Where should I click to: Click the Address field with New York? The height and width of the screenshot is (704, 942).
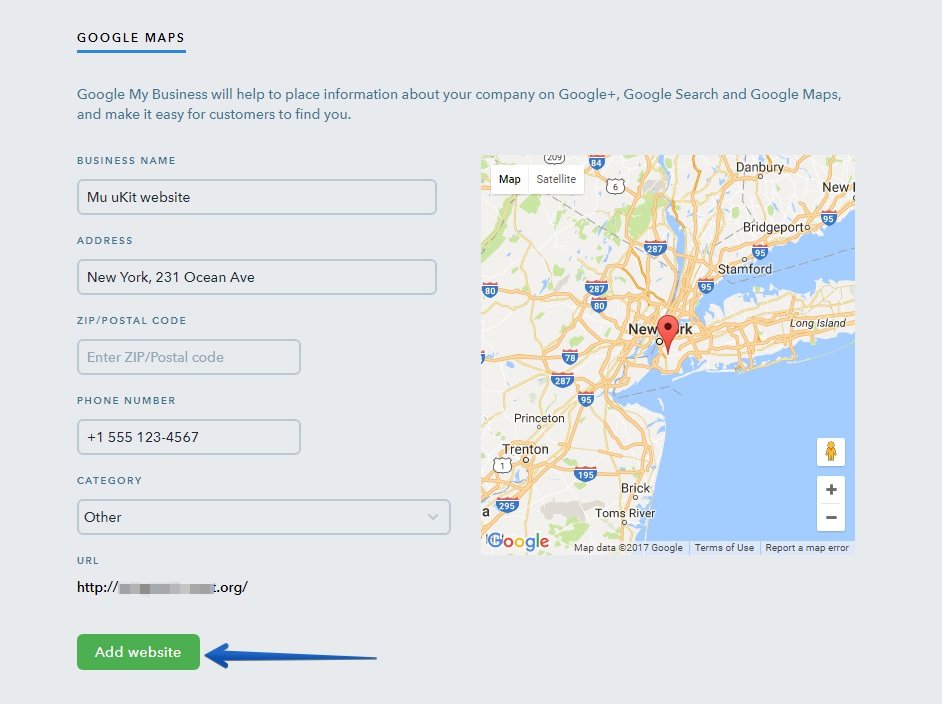(x=257, y=277)
